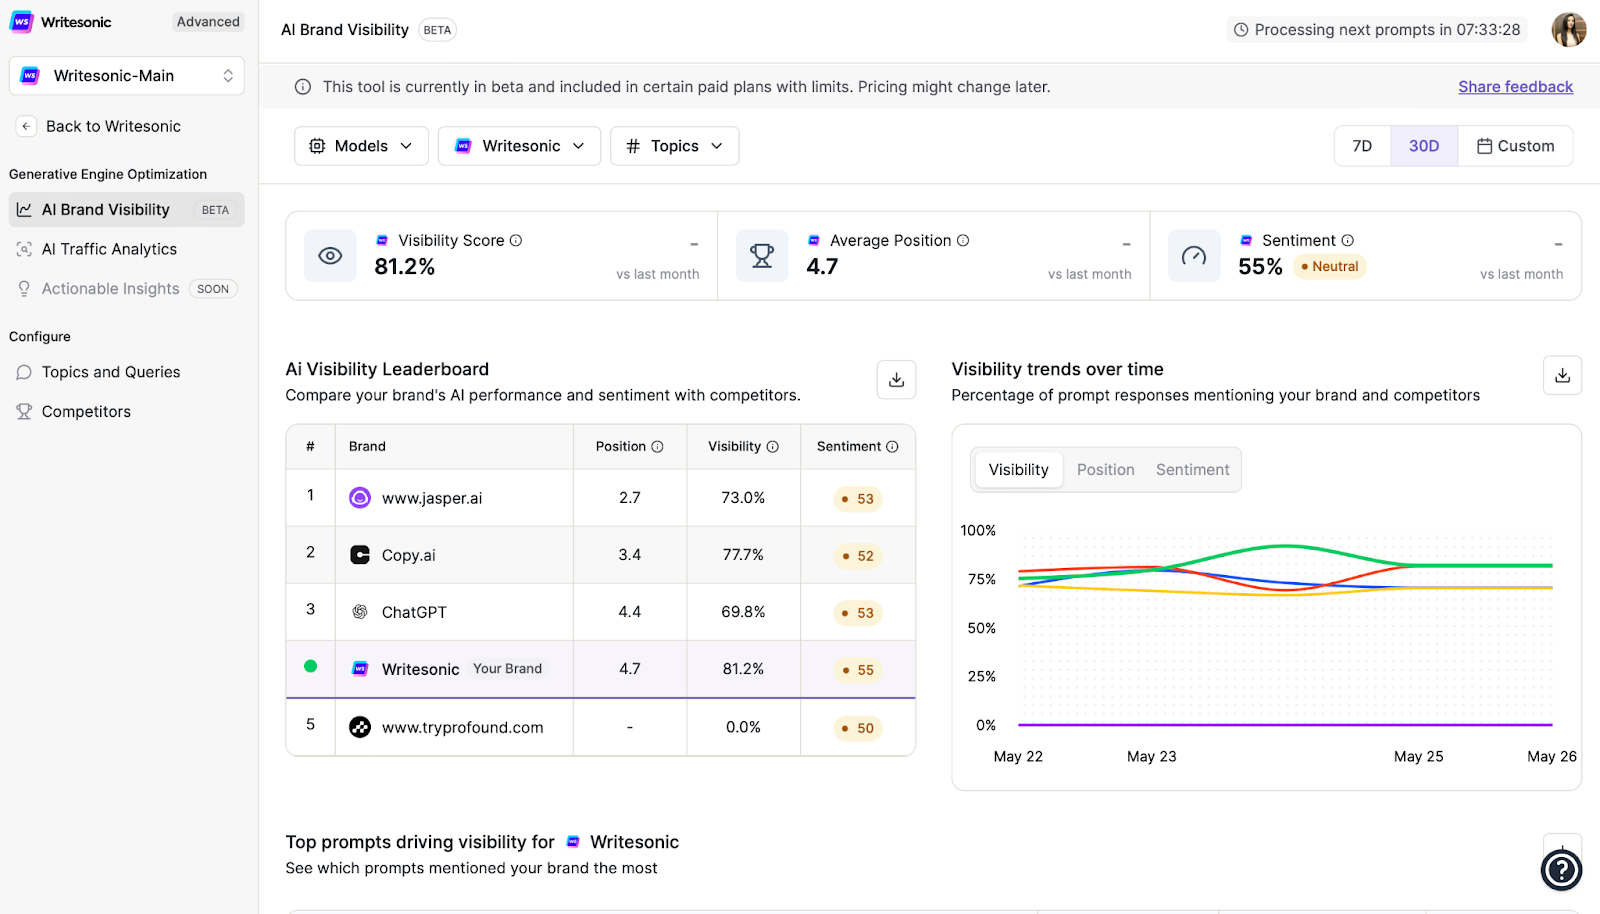Click info icon in Sentiment column header
The image size is (1600, 914).
point(892,447)
